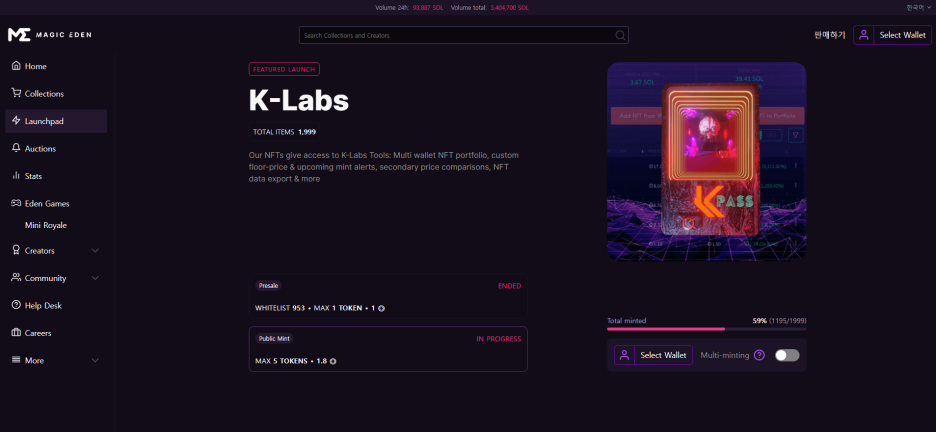The image size is (936, 432).
Task: Select Launchpad in the sidebar
Action: (56, 121)
